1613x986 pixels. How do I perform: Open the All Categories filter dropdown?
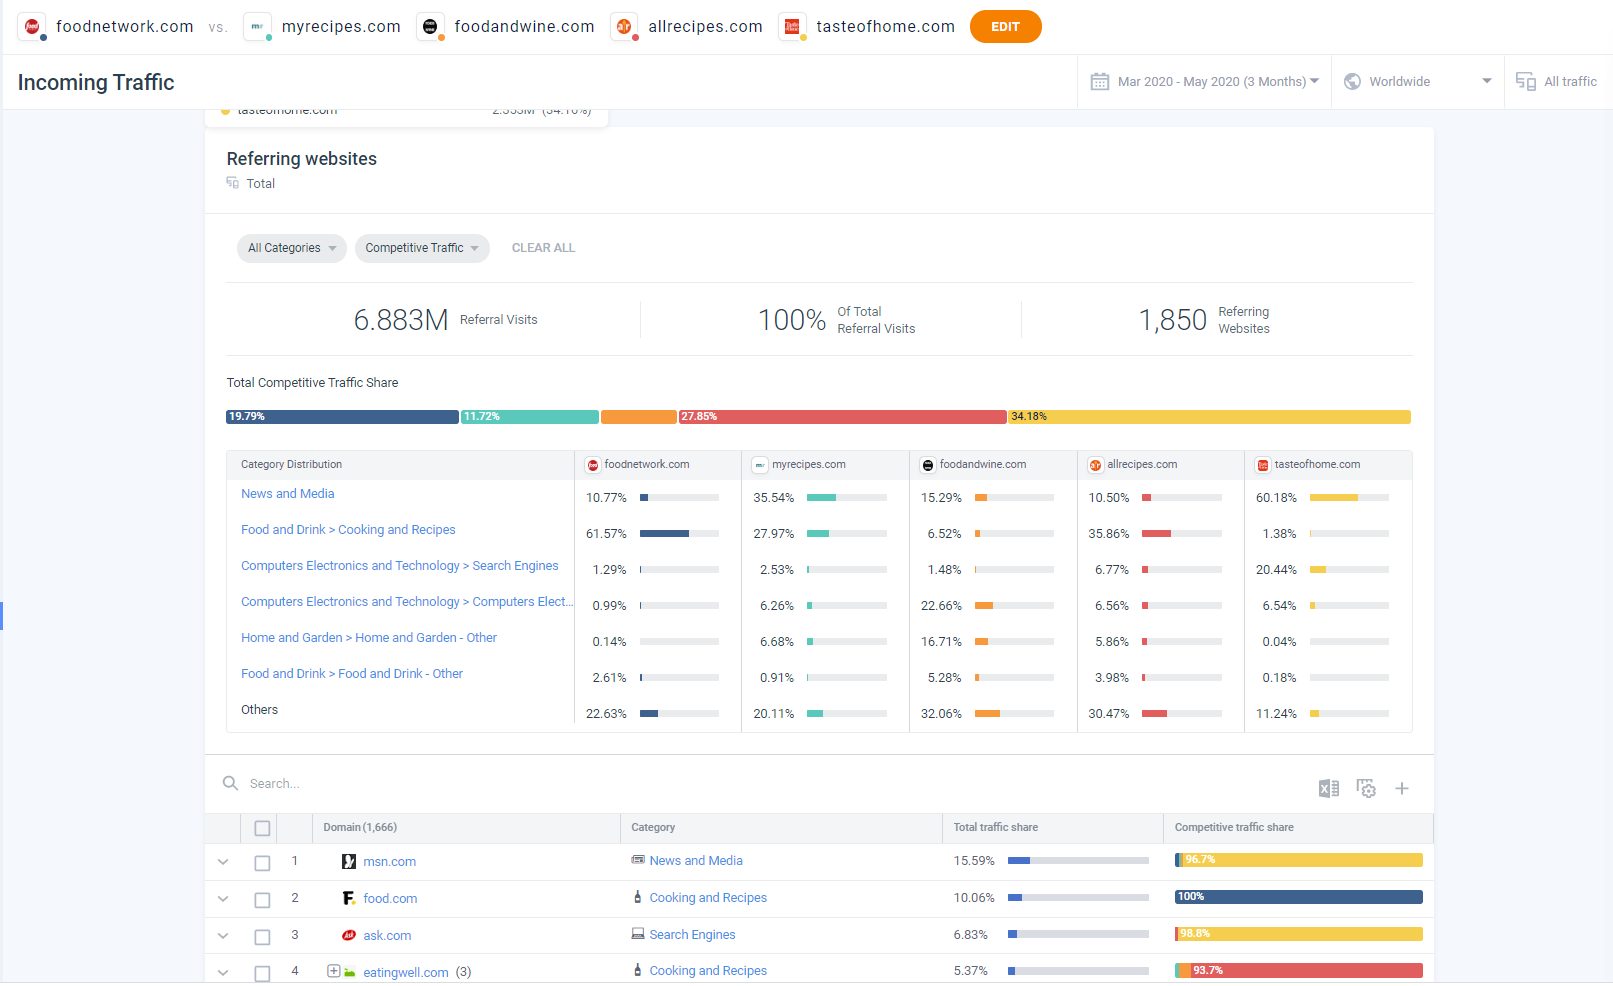[x=292, y=248]
